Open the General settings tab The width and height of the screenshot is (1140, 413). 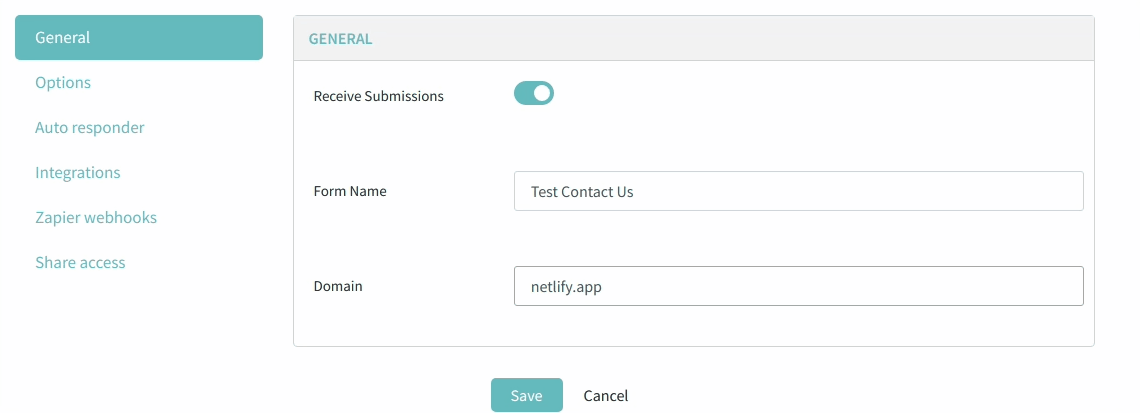138,38
